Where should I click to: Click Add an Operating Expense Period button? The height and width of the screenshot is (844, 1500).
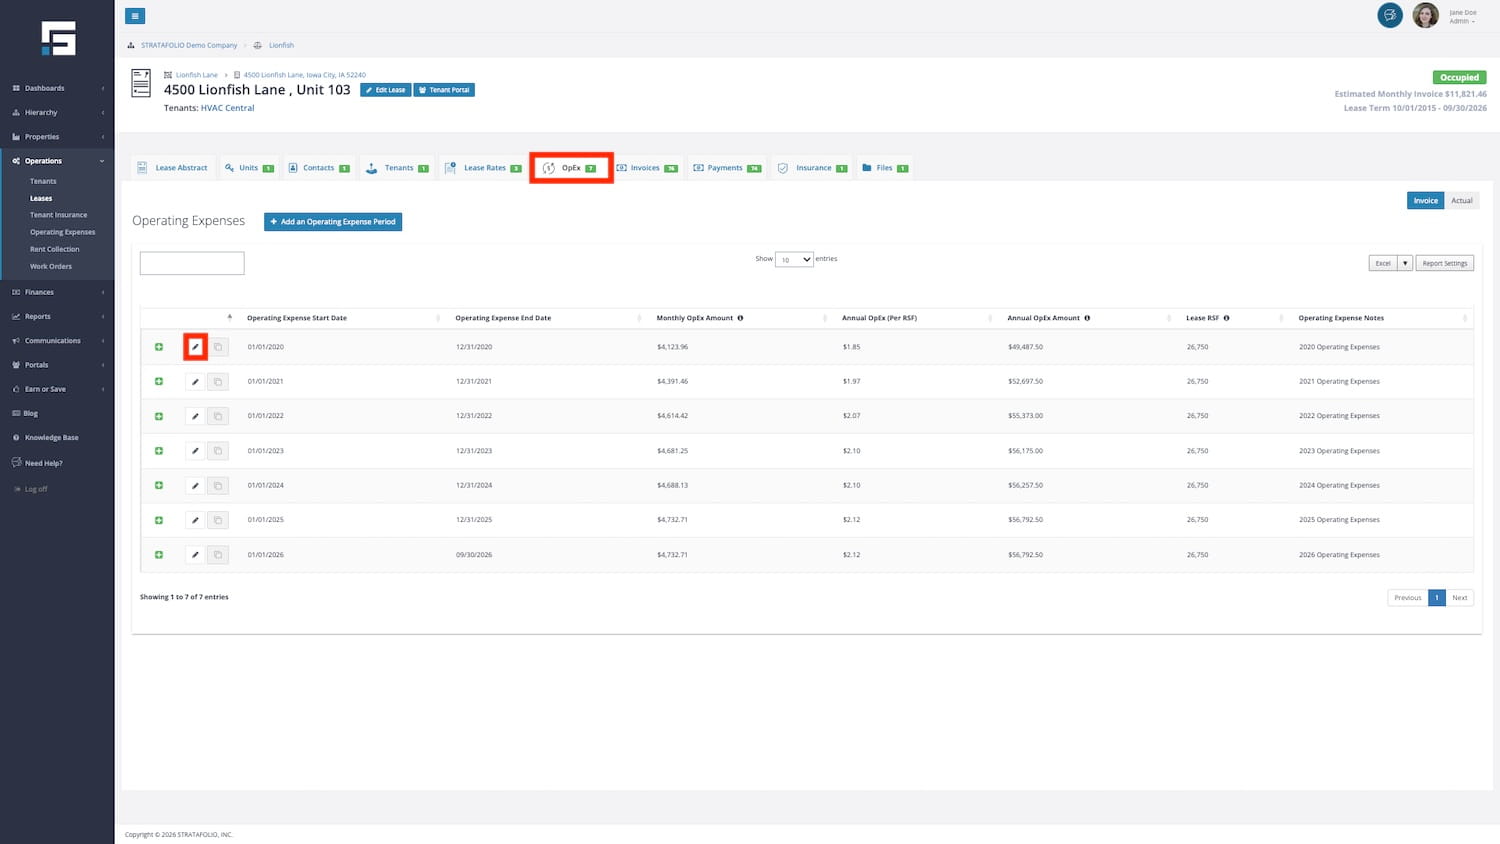pyautogui.click(x=333, y=222)
